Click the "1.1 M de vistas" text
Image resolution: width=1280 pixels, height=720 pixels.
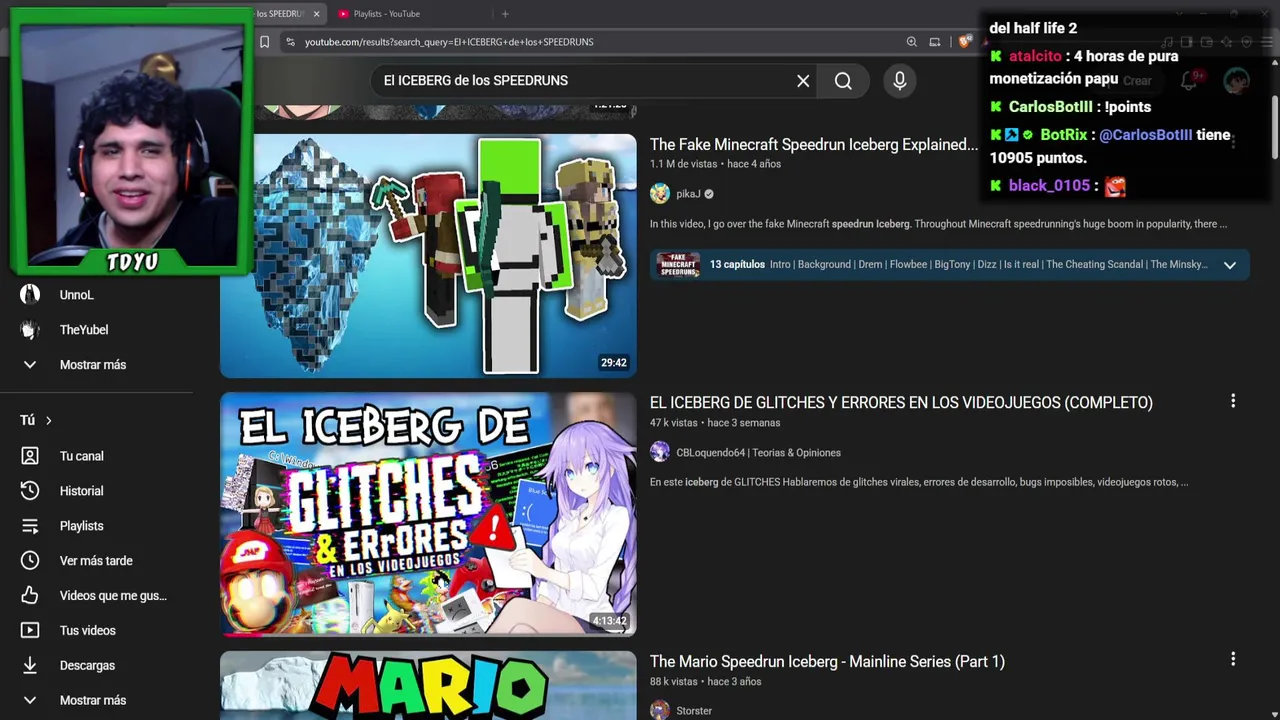685,164
